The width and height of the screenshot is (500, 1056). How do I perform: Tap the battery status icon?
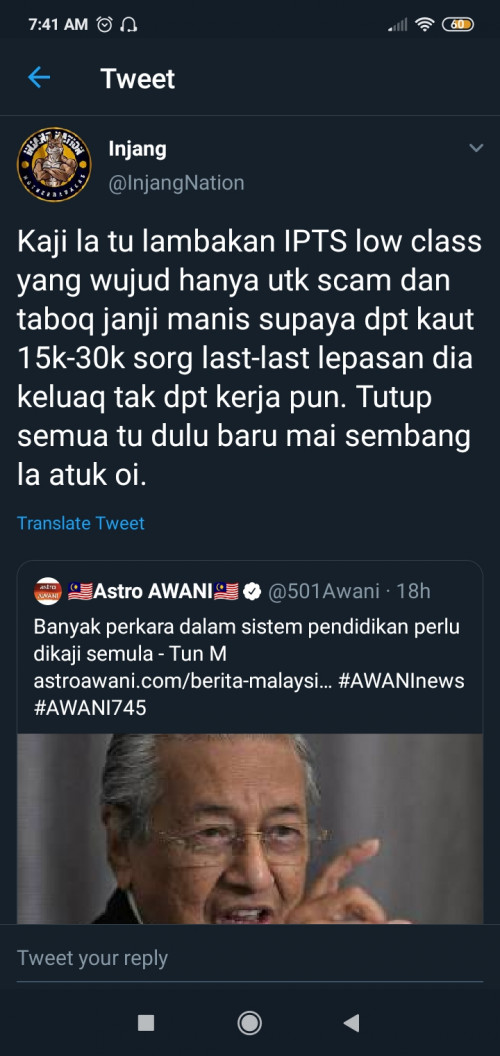458,24
